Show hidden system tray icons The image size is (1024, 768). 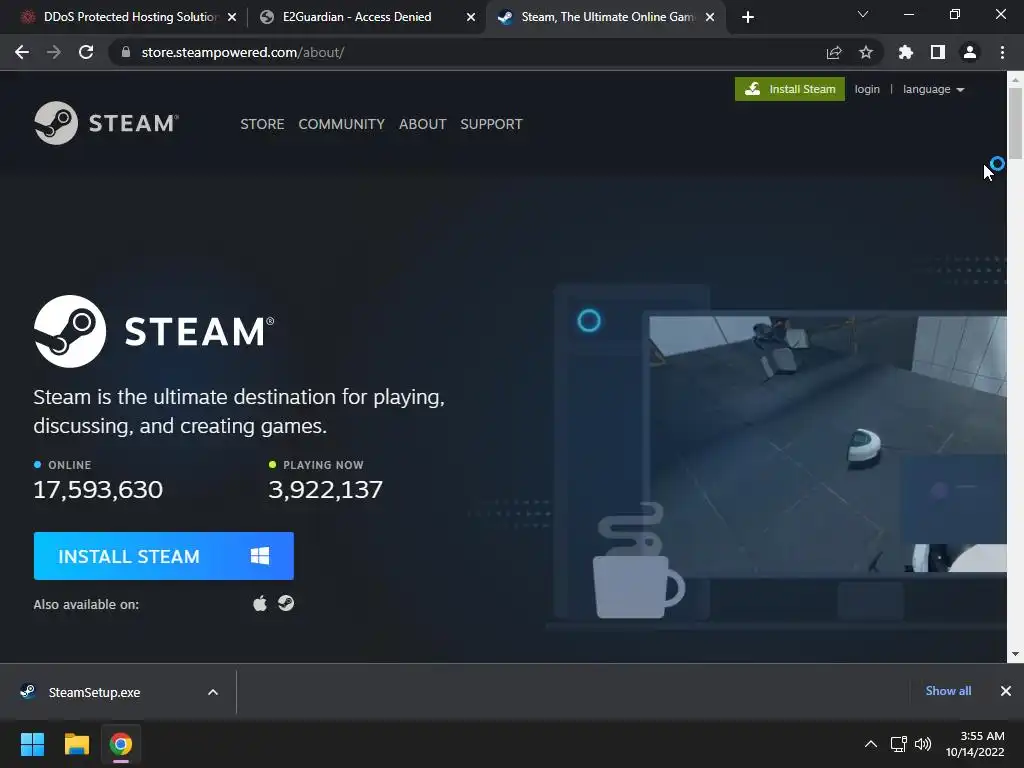coord(871,744)
